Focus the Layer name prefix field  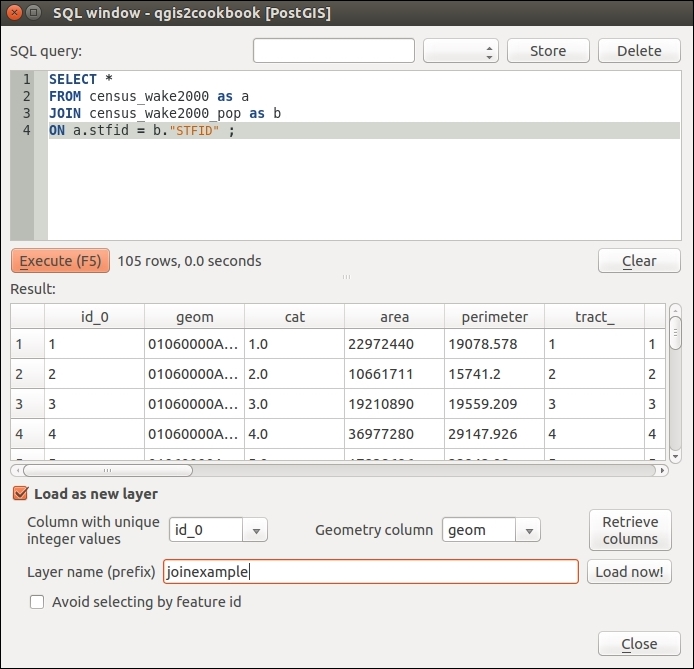371,572
